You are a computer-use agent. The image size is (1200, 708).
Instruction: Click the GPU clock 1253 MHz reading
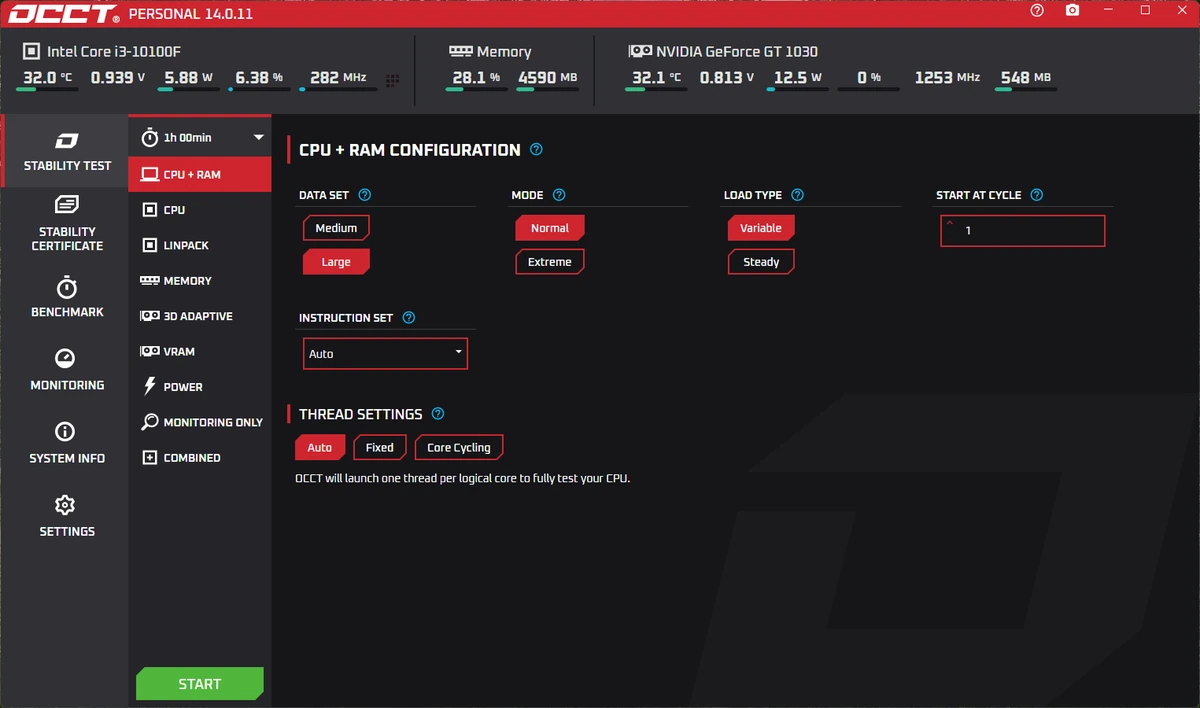(947, 77)
